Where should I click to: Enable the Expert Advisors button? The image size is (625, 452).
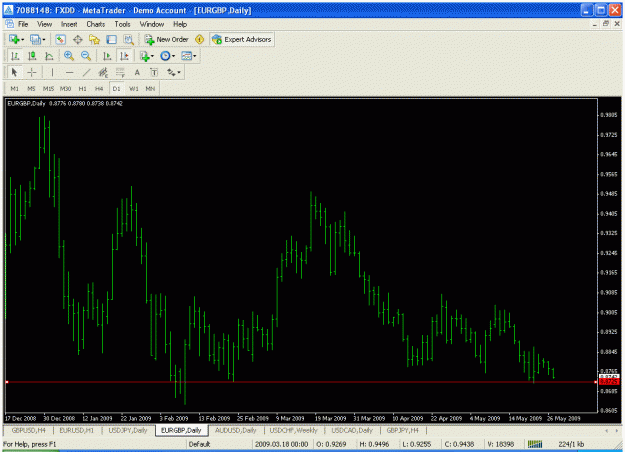[x=242, y=39]
